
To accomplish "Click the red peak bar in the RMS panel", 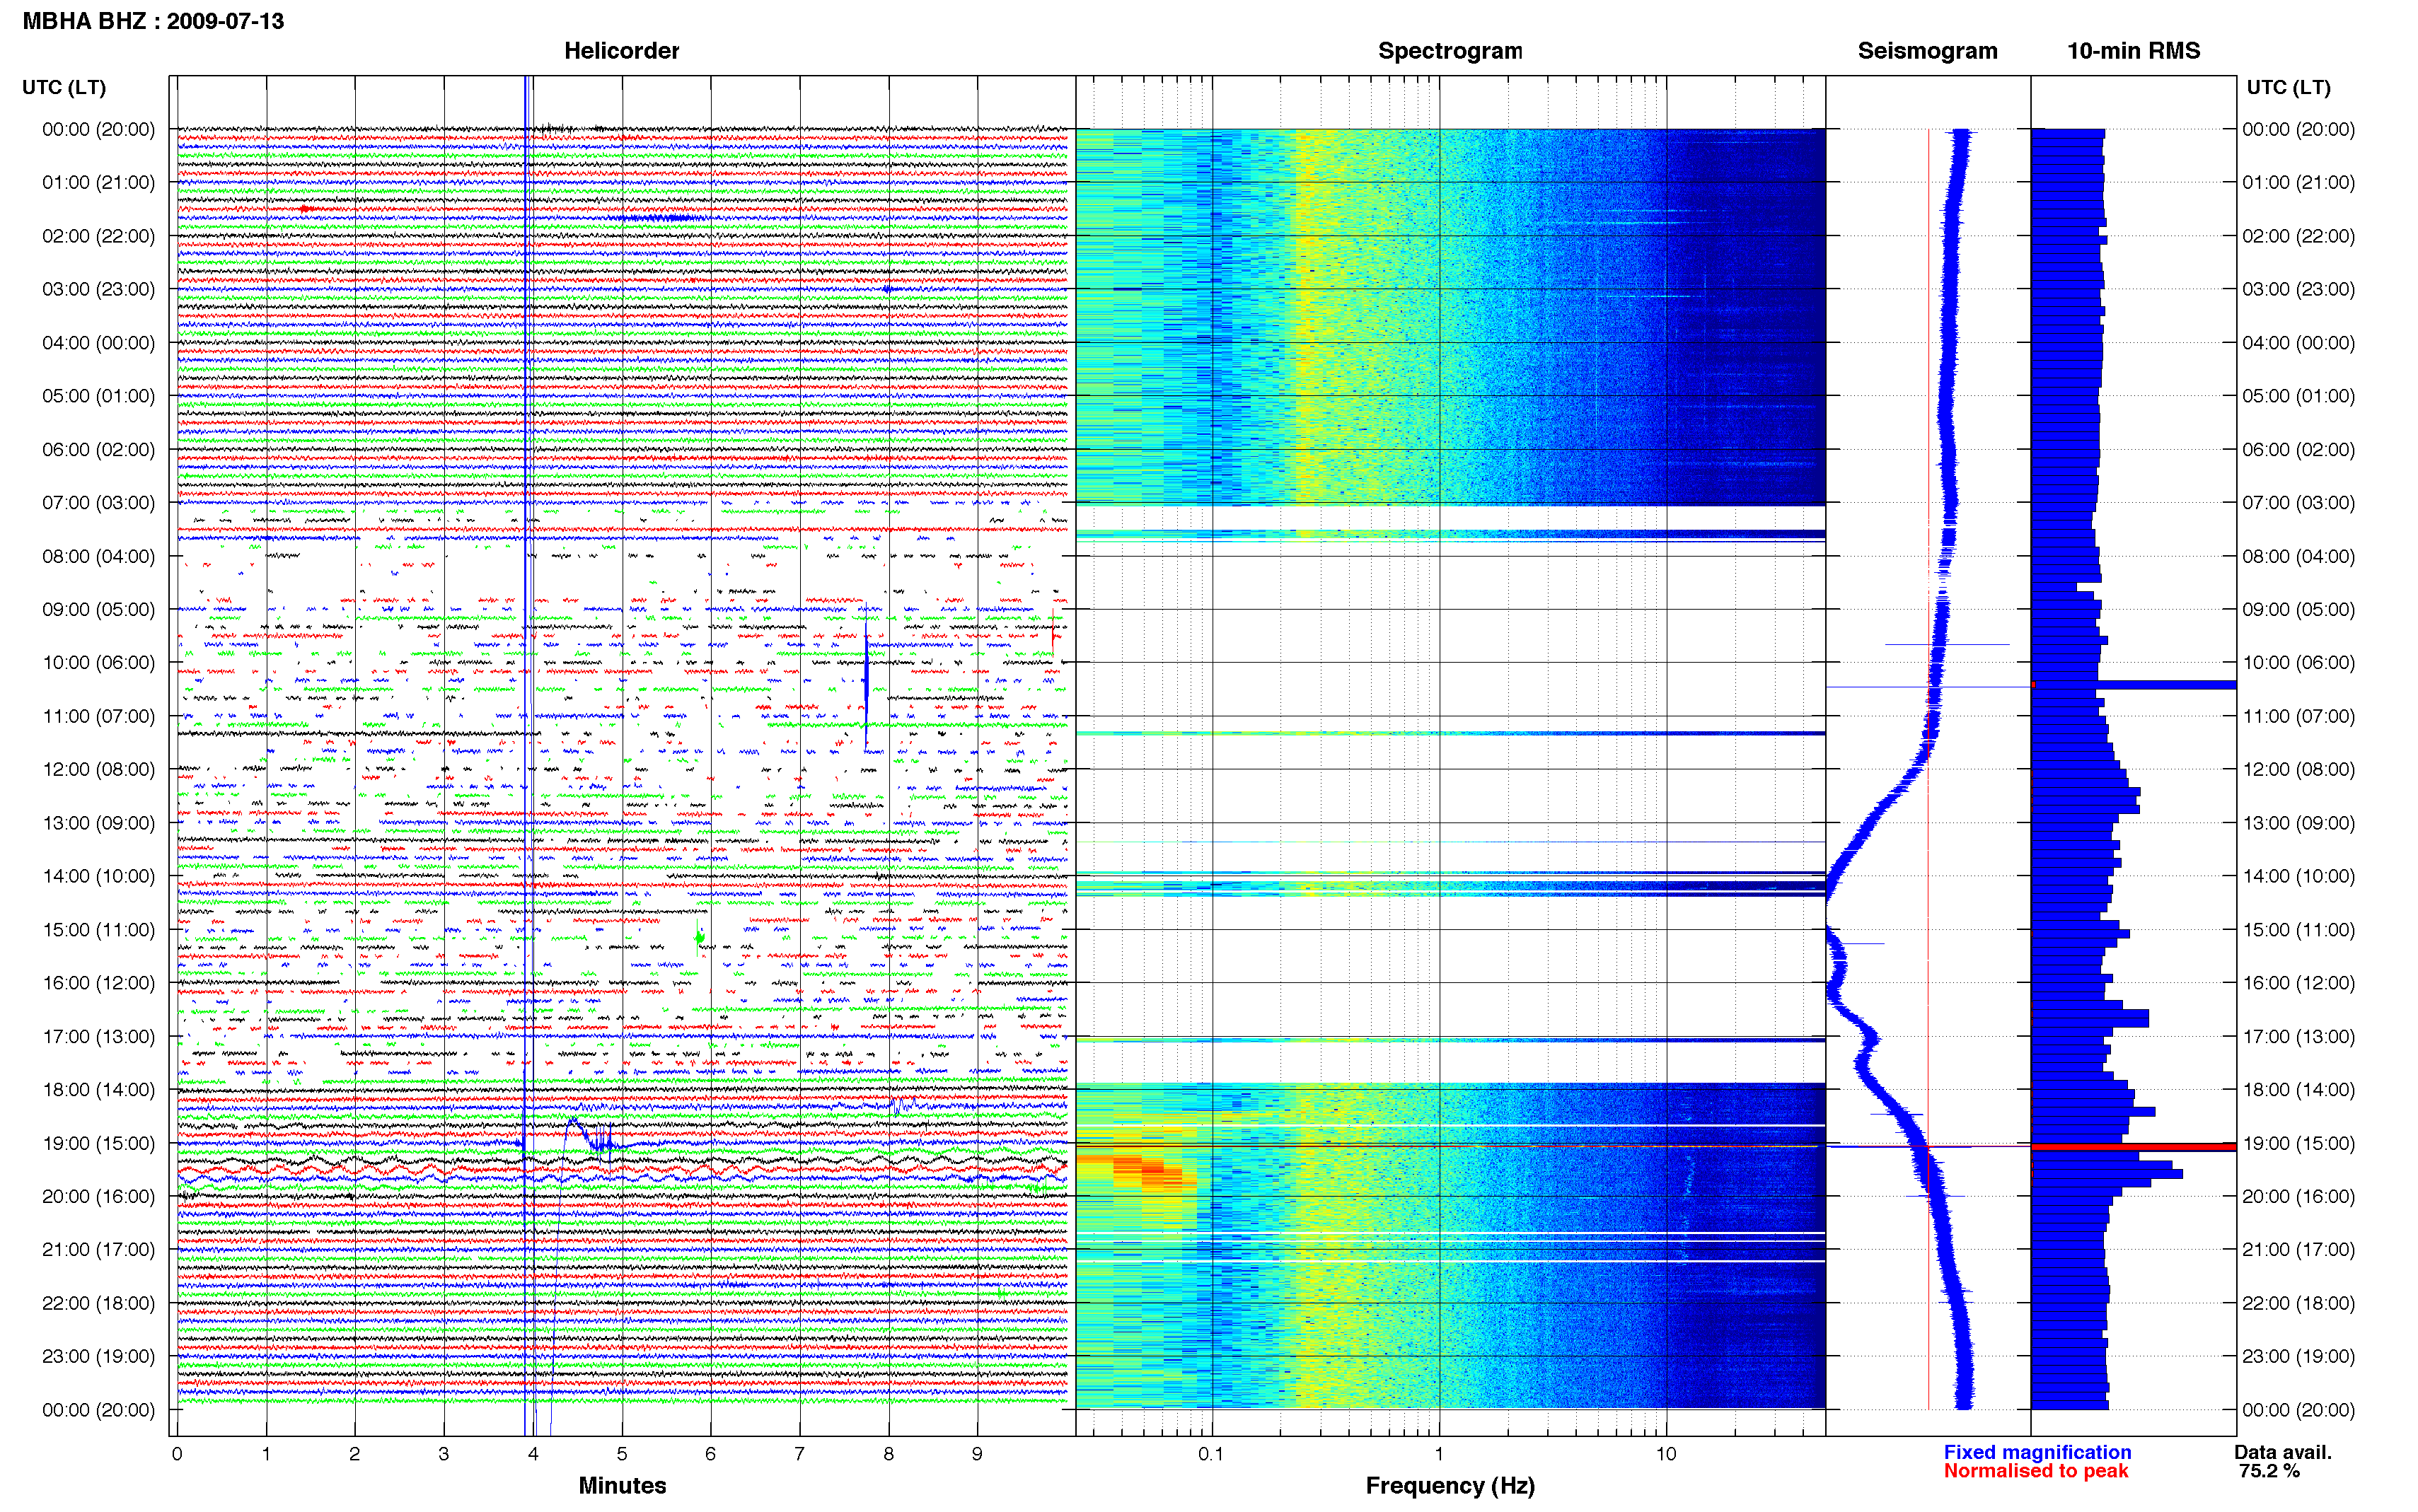I will (2133, 1147).
